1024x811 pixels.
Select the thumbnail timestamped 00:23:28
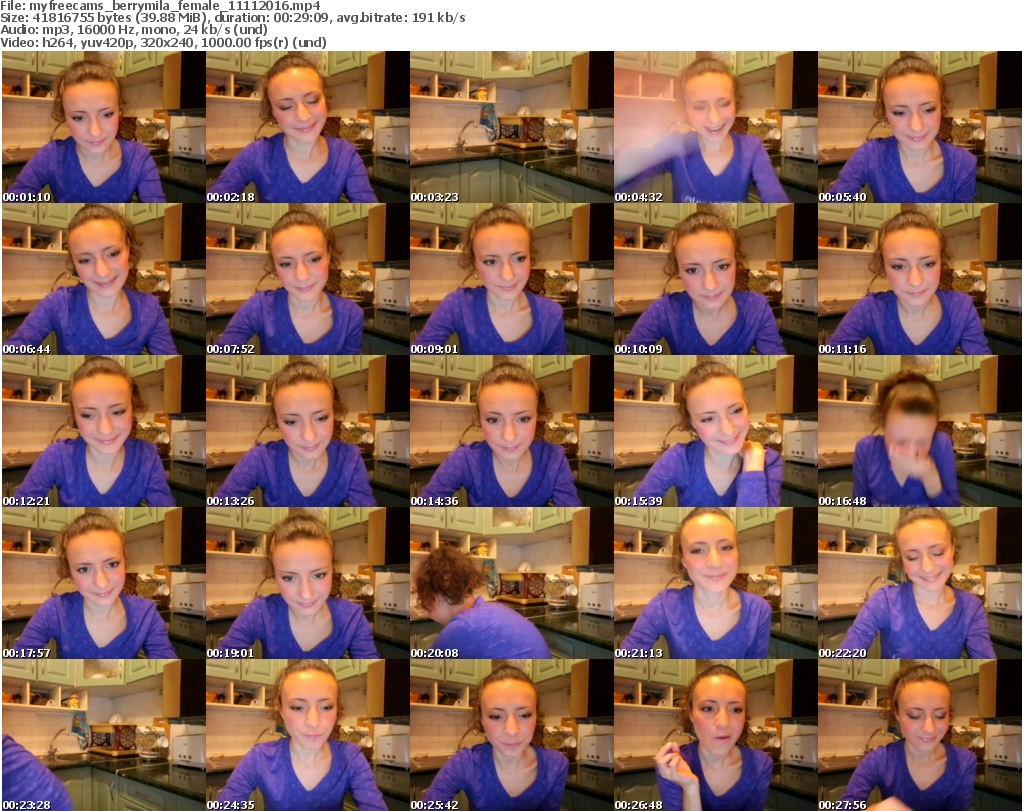tap(103, 735)
